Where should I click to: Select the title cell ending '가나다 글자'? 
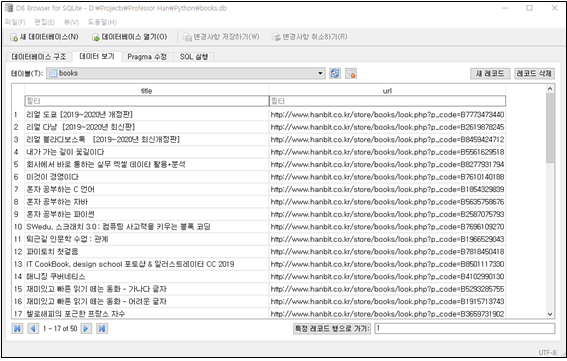coord(146,289)
